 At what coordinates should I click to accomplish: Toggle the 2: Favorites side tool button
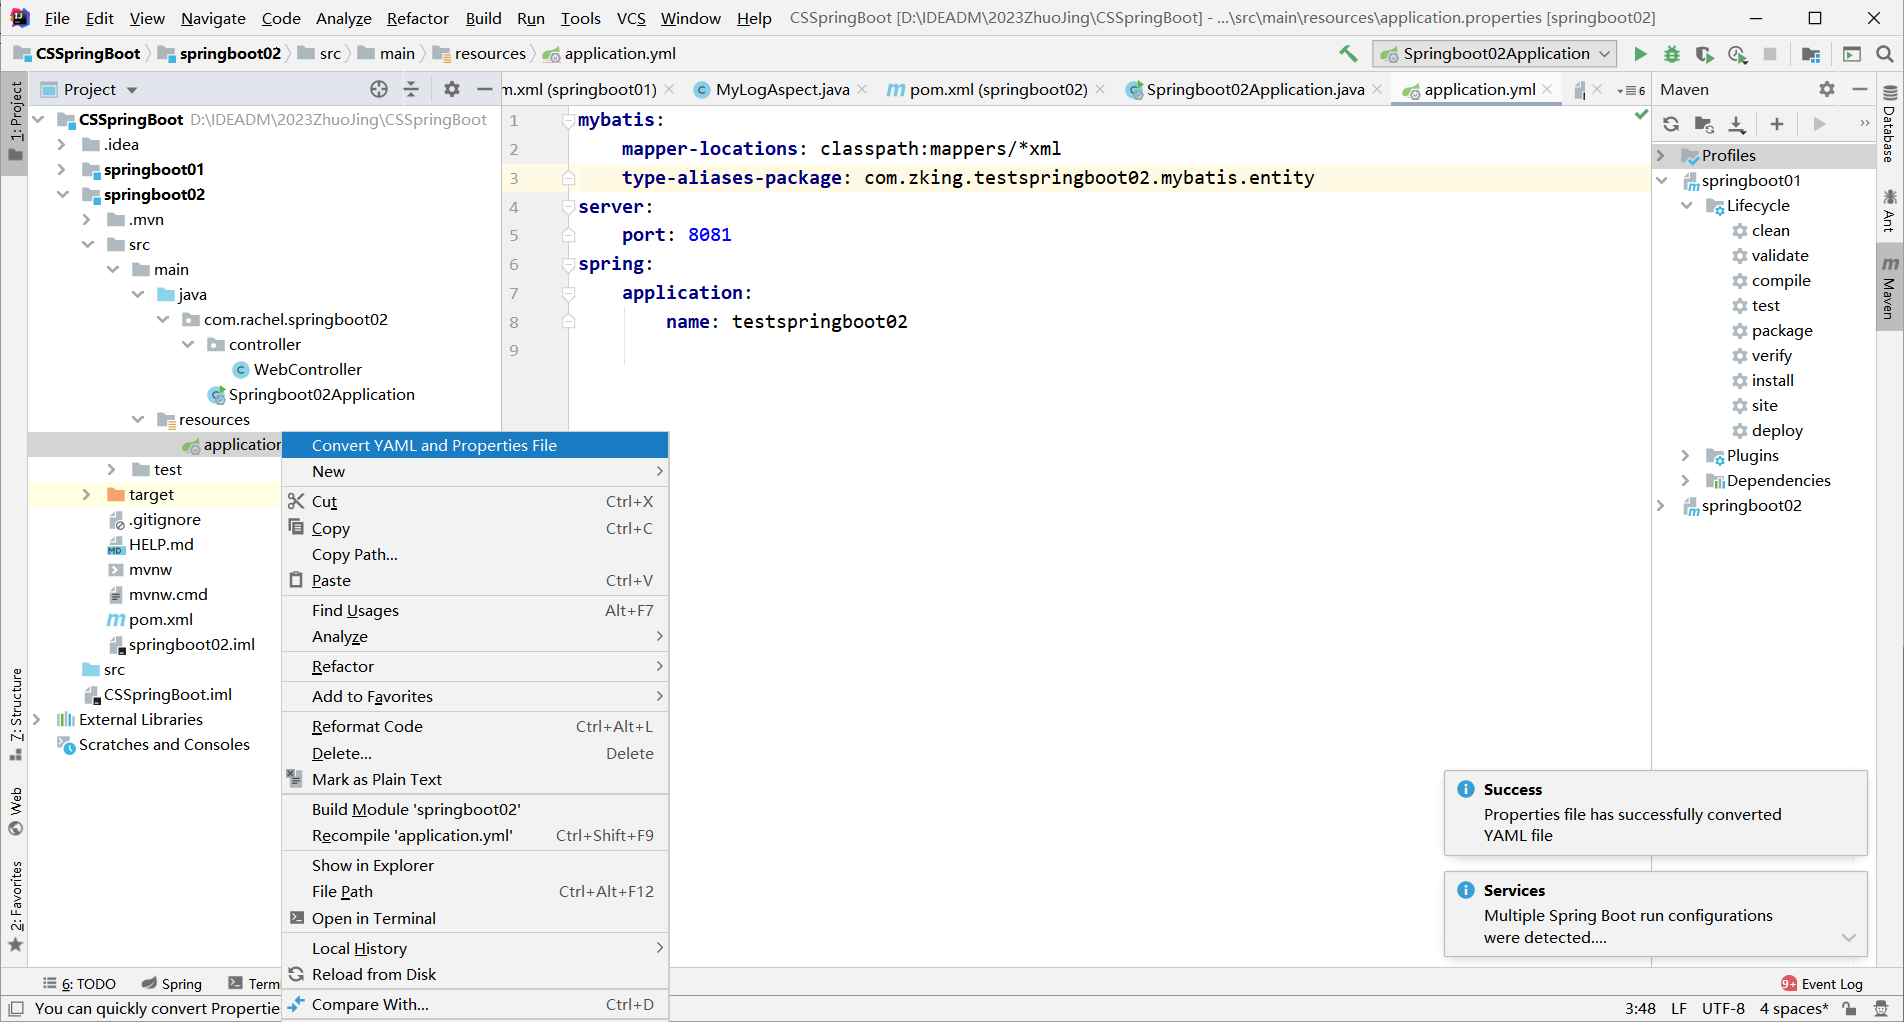[x=15, y=906]
